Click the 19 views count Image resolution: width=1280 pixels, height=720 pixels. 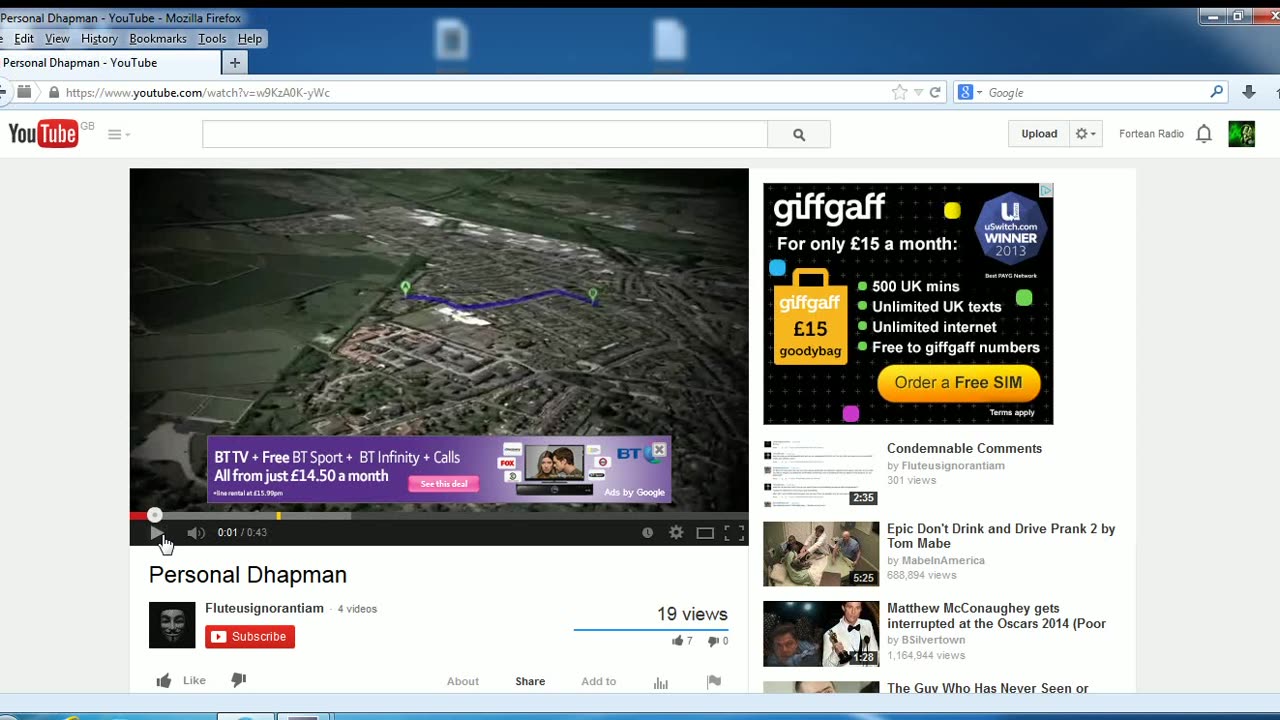point(692,614)
